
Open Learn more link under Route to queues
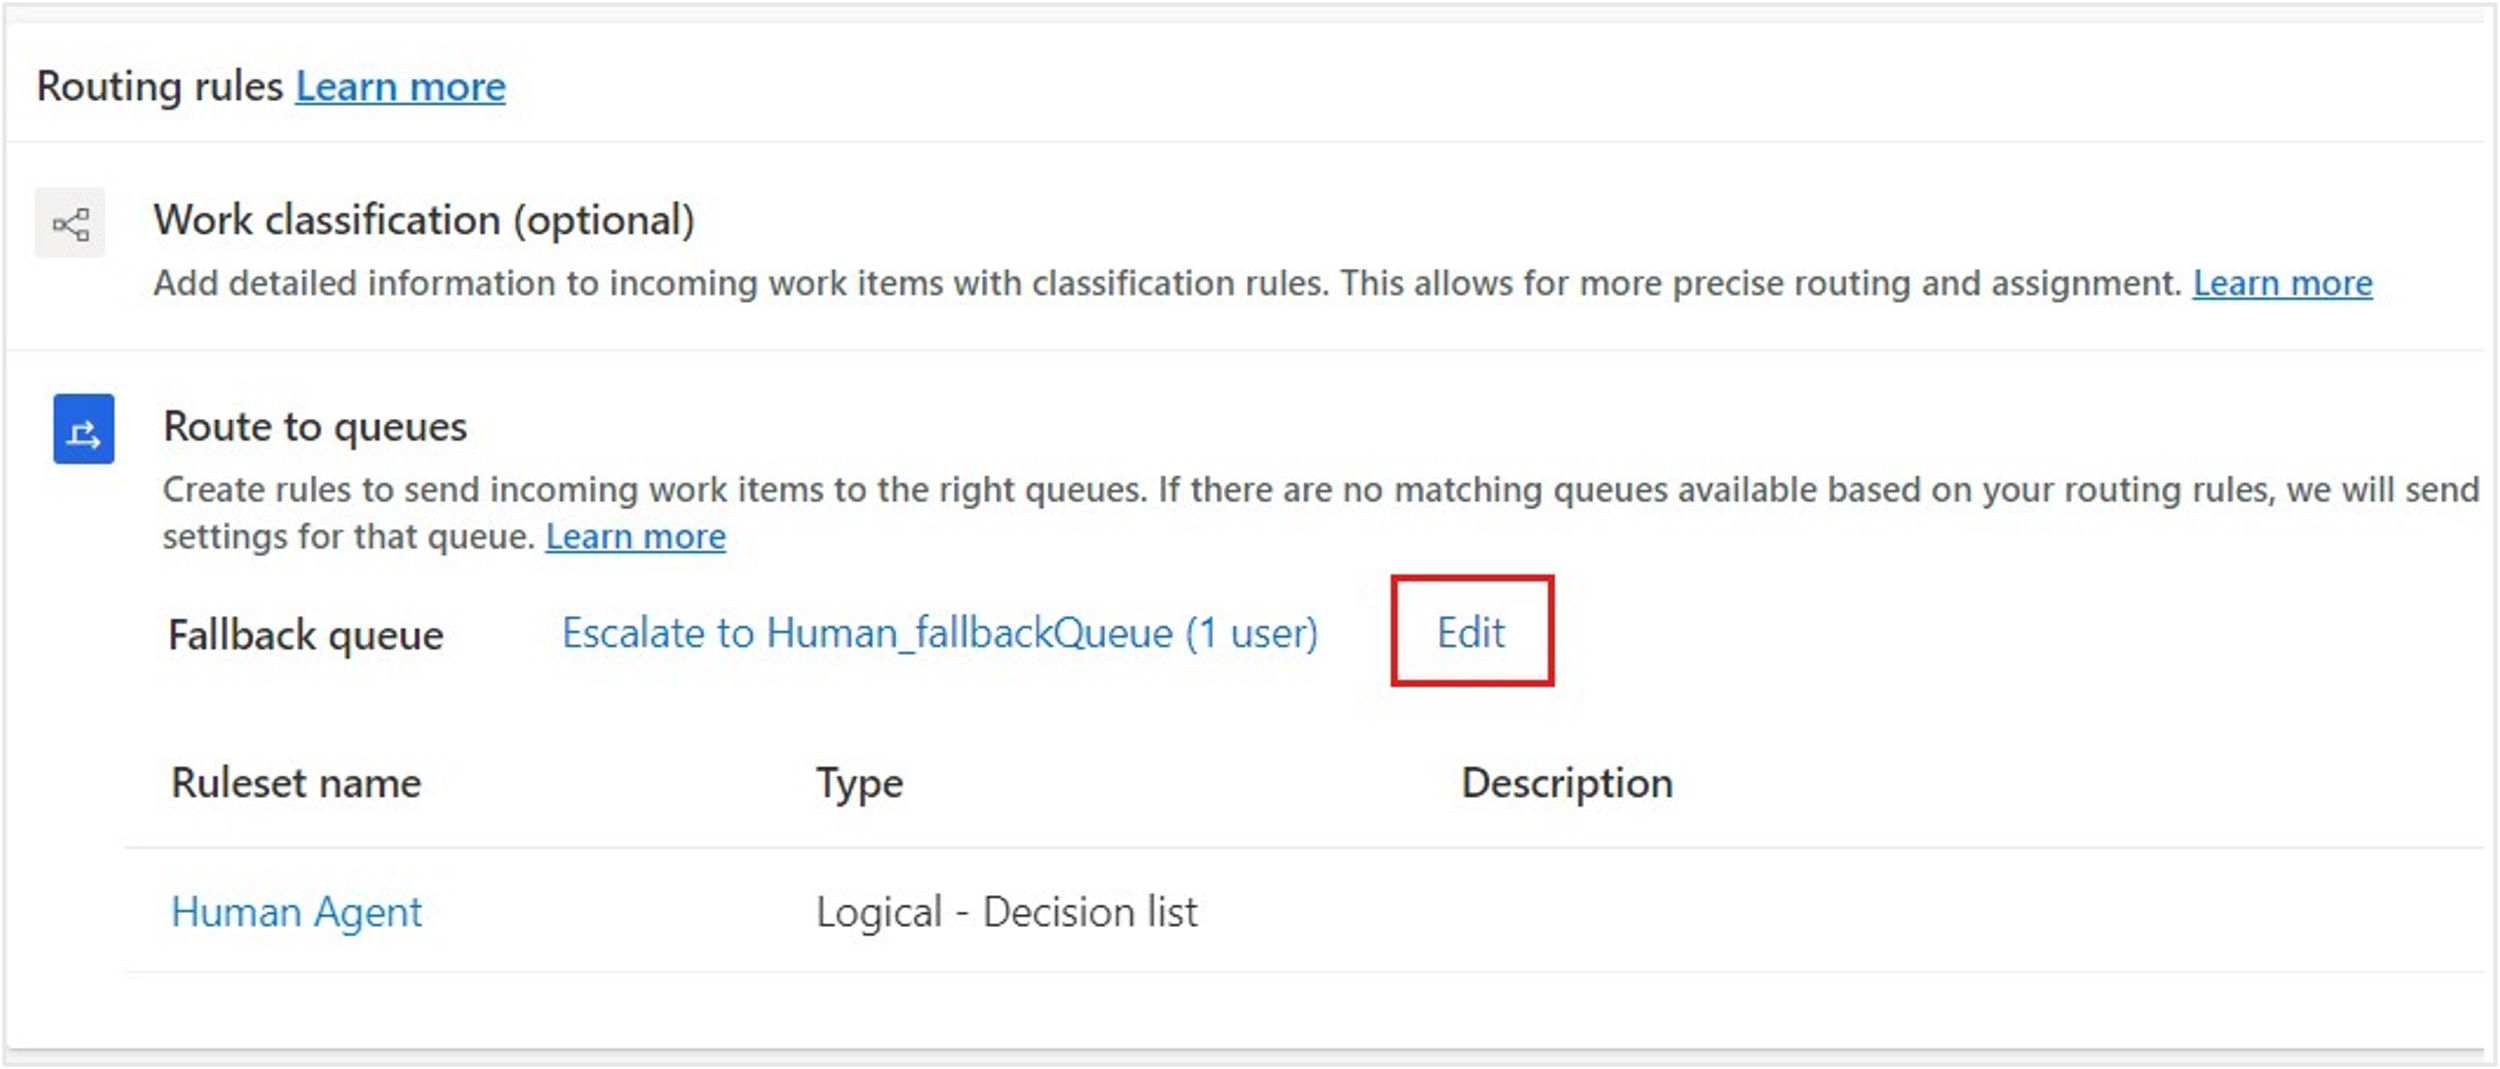pyautogui.click(x=636, y=537)
